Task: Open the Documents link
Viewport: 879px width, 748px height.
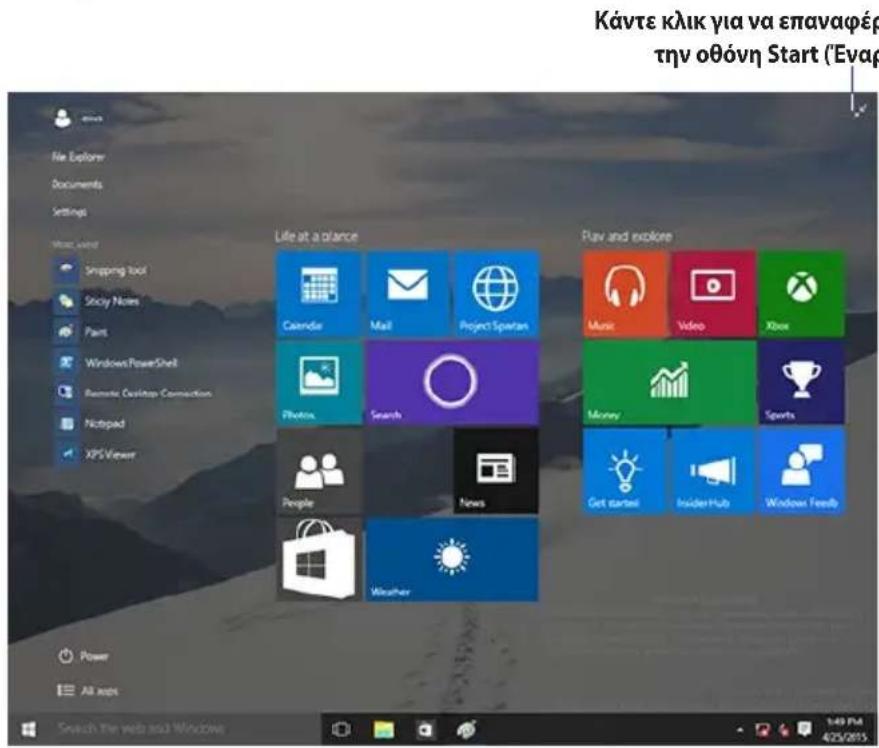Action: point(77,184)
